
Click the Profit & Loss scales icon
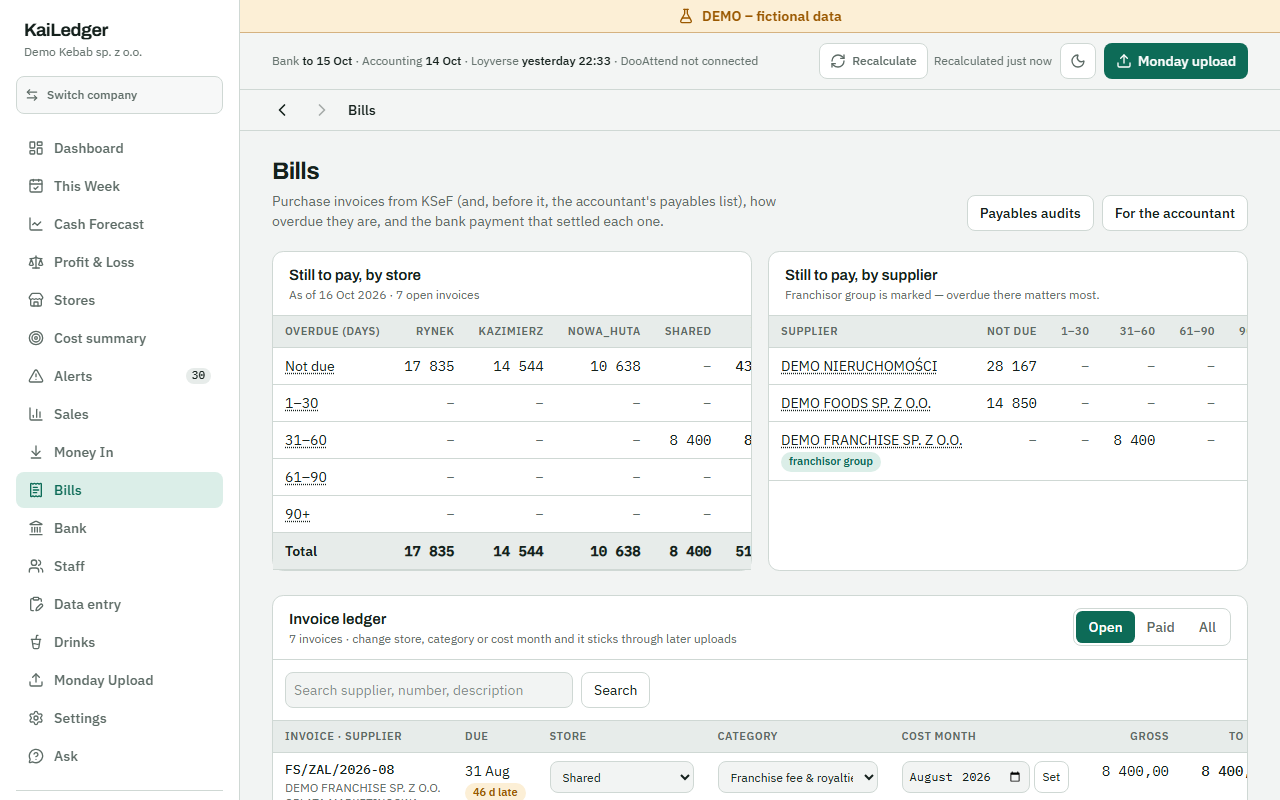[36, 262]
